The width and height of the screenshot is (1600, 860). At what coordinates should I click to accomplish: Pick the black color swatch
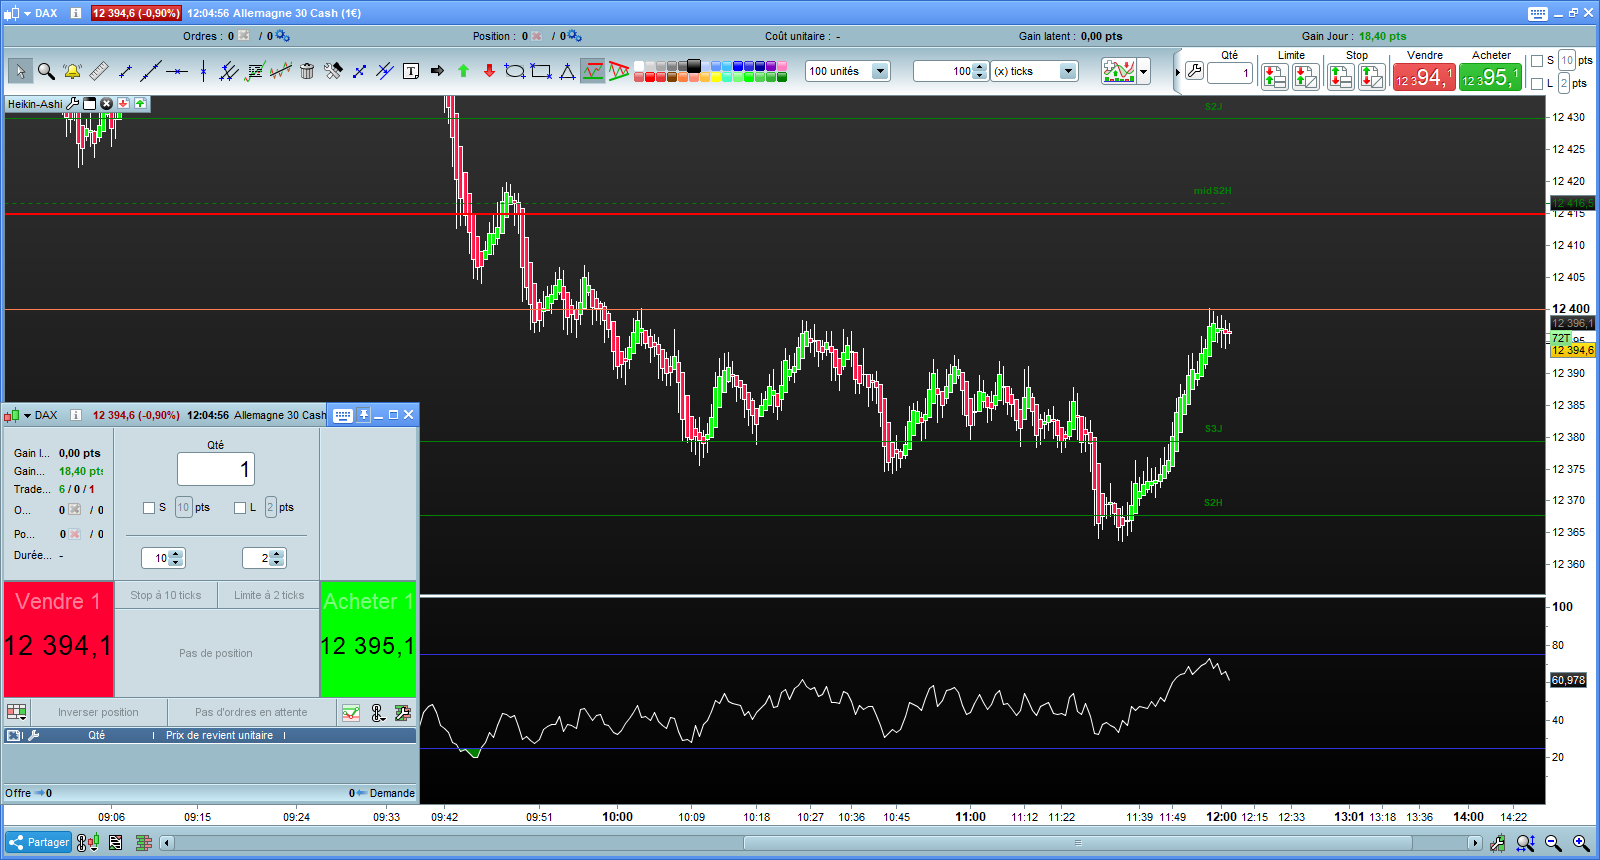[694, 66]
